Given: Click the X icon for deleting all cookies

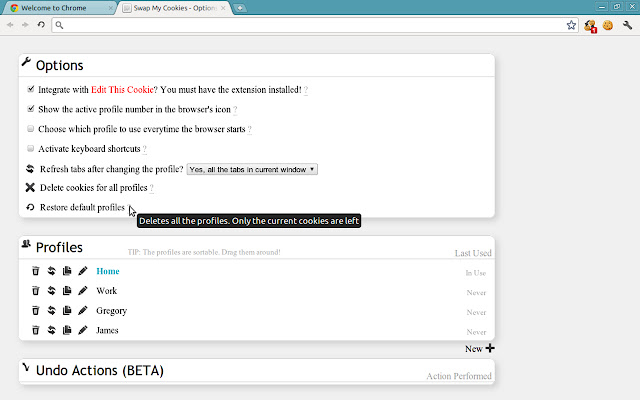Looking at the screenshot, I should [30, 187].
